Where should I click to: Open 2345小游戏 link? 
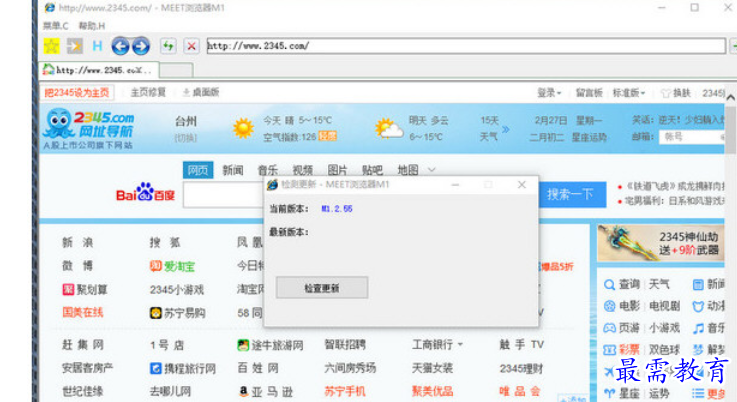[177, 290]
